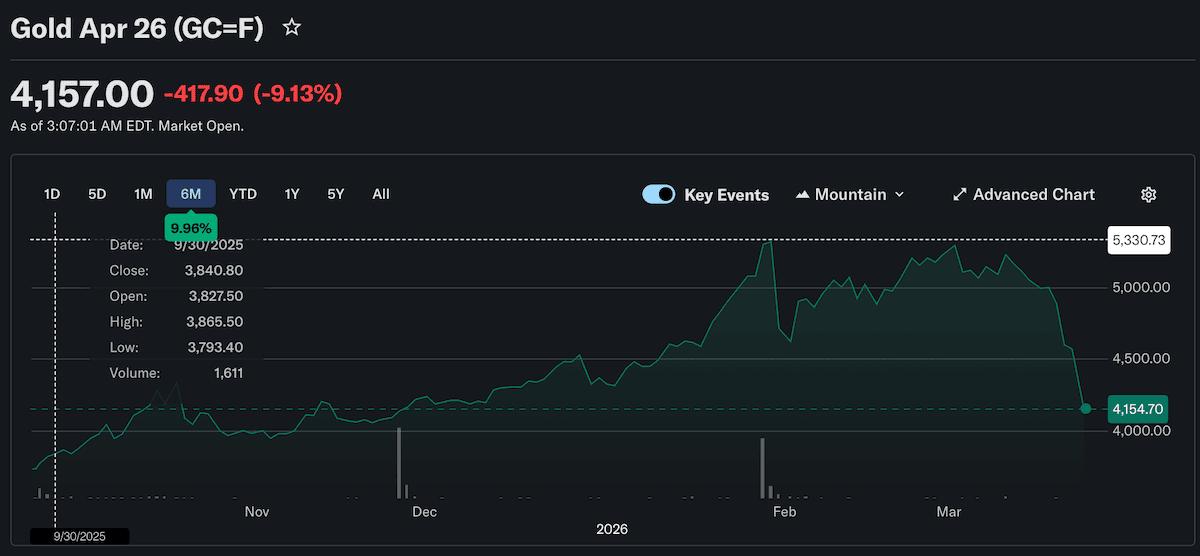The image size is (1200, 556).
Task: Click the 9/30/2025 date marker label
Action: (80, 536)
